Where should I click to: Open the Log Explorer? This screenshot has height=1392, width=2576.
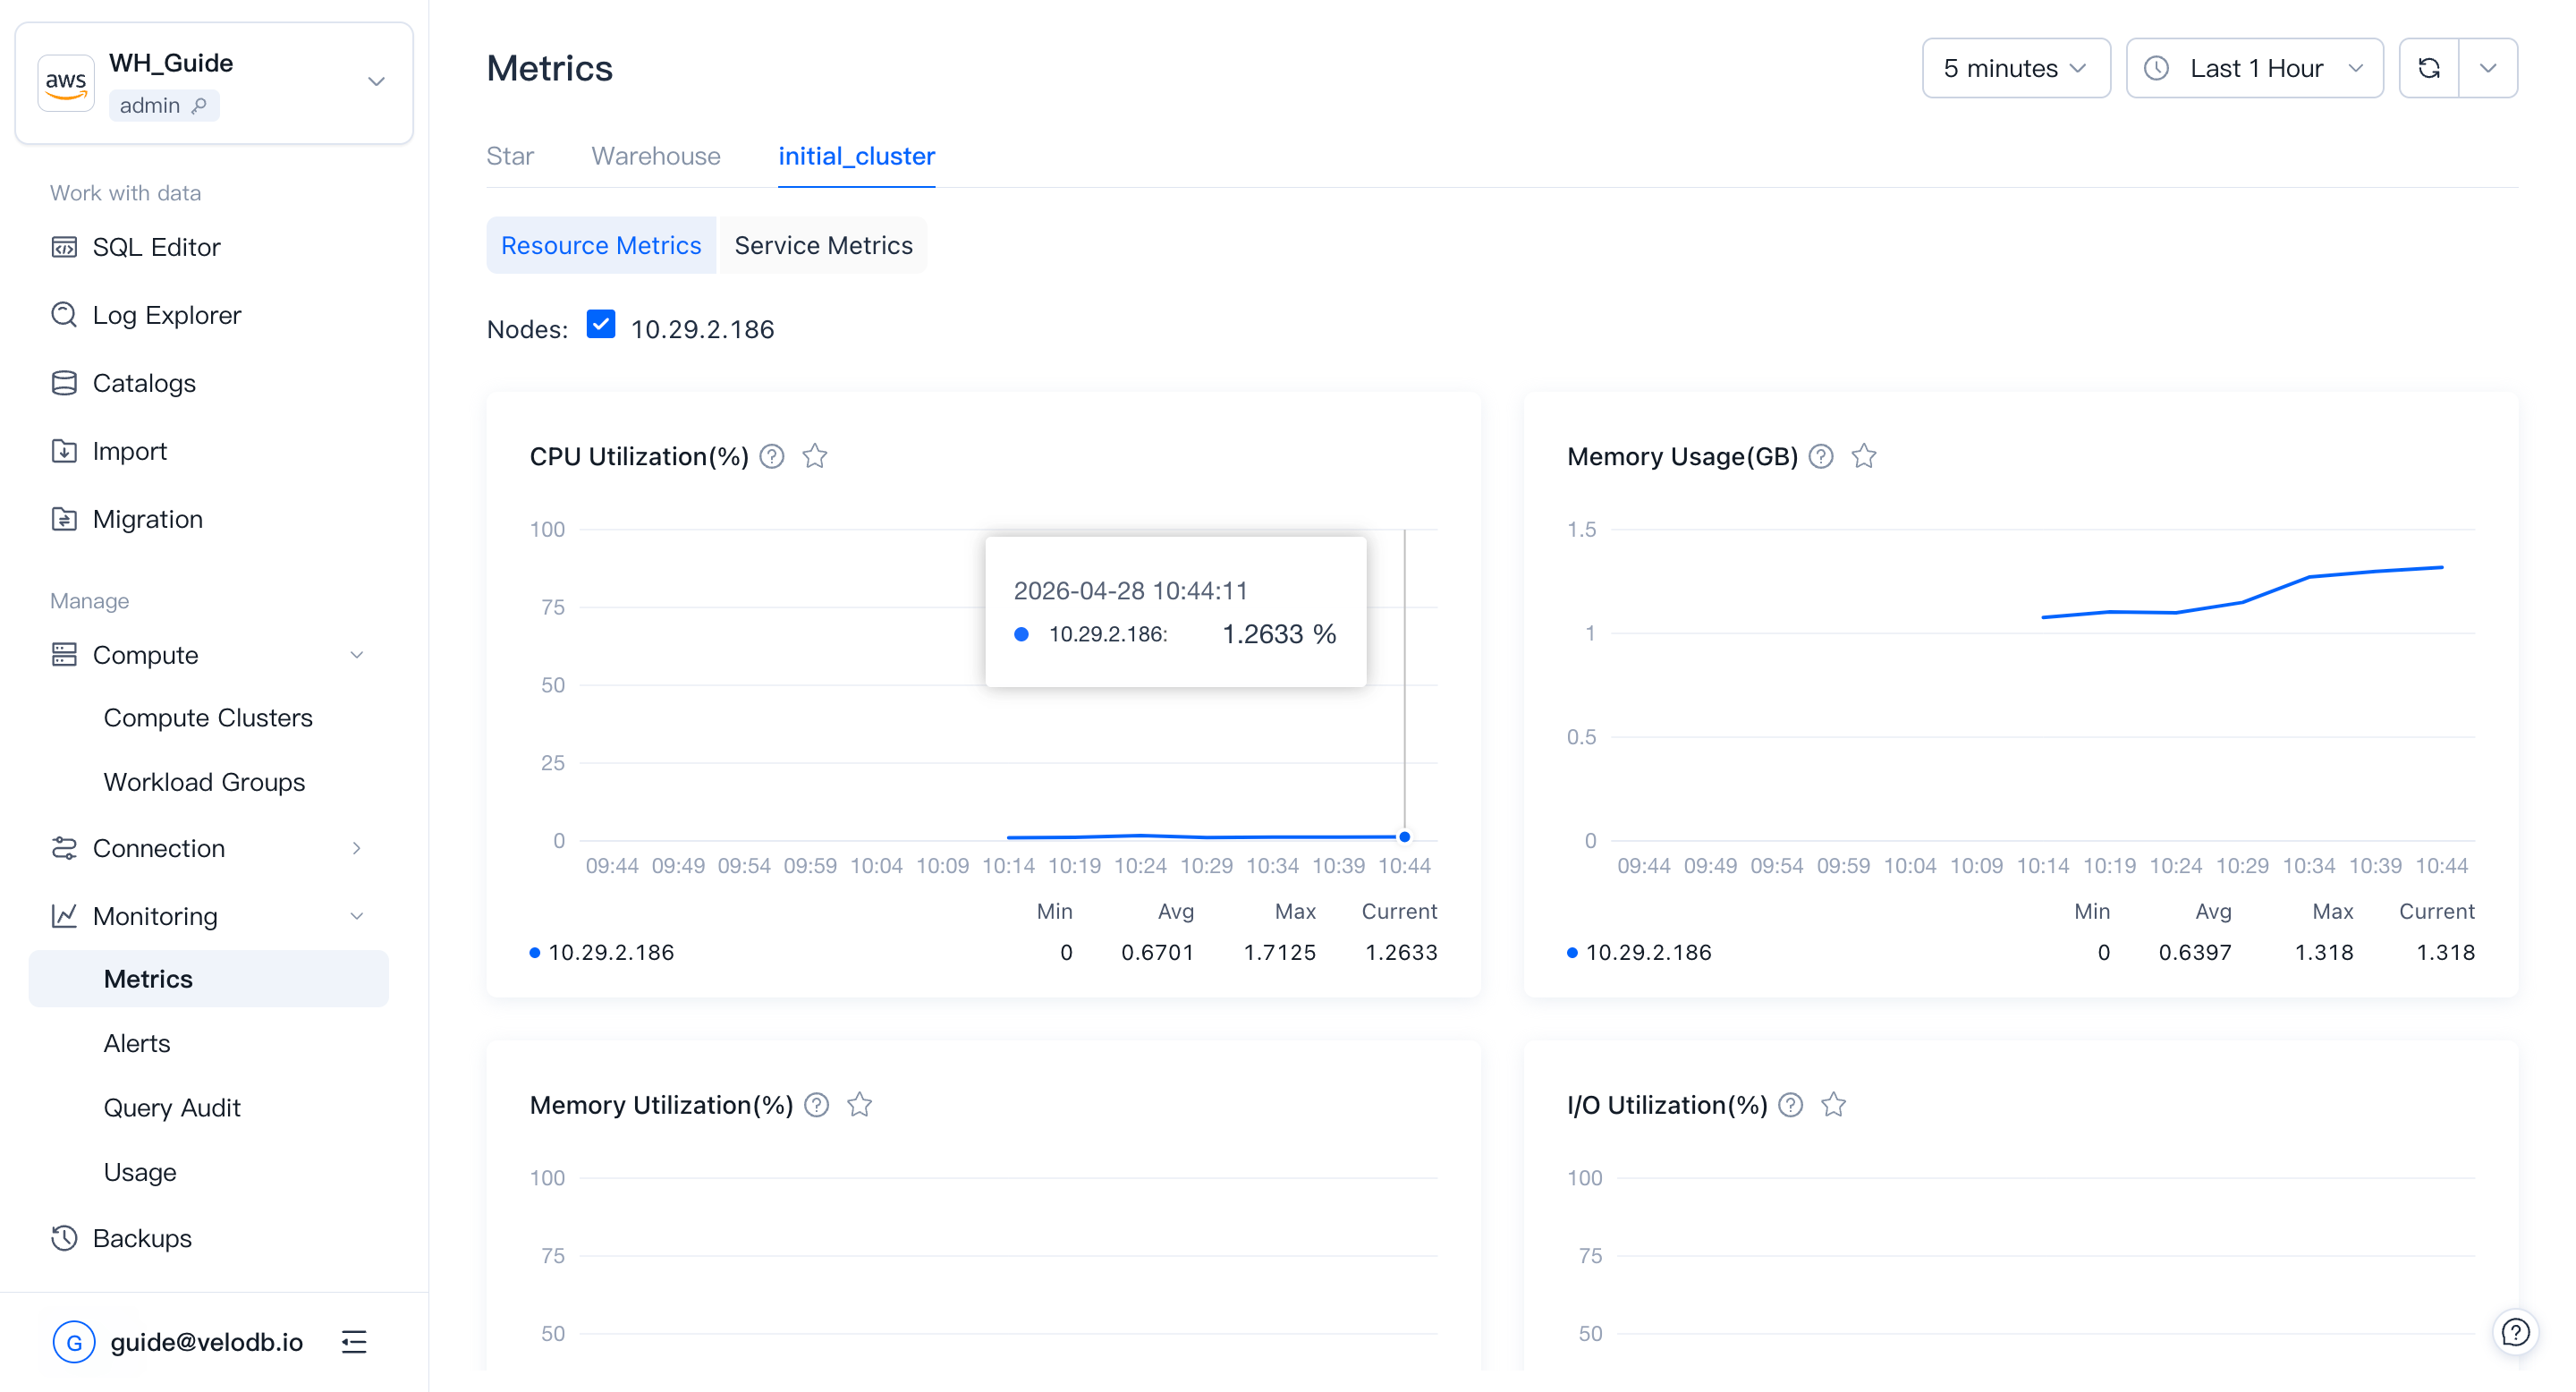point(166,315)
